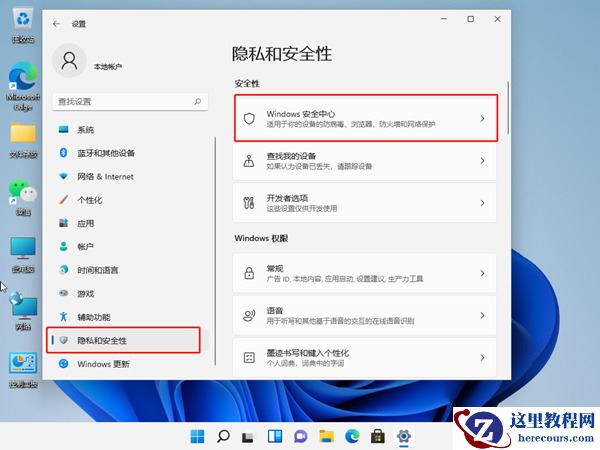Expand 语音 row chevron
The image size is (600, 450).
(x=482, y=315)
